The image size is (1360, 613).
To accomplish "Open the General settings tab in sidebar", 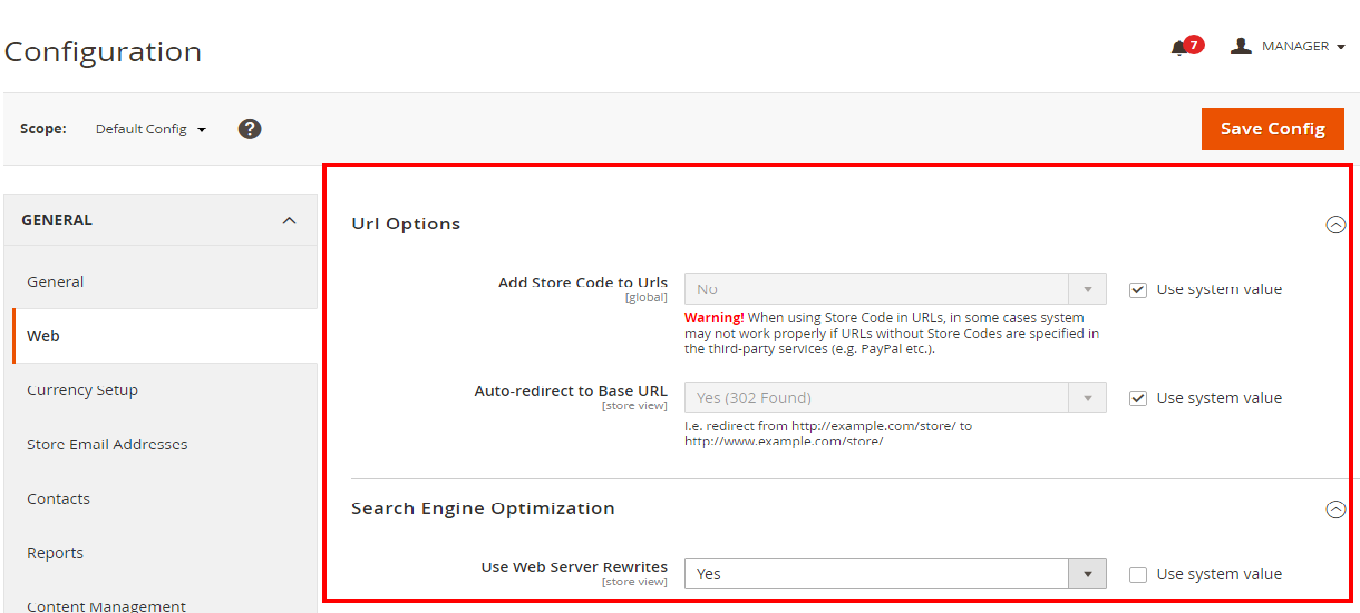I will coord(56,282).
